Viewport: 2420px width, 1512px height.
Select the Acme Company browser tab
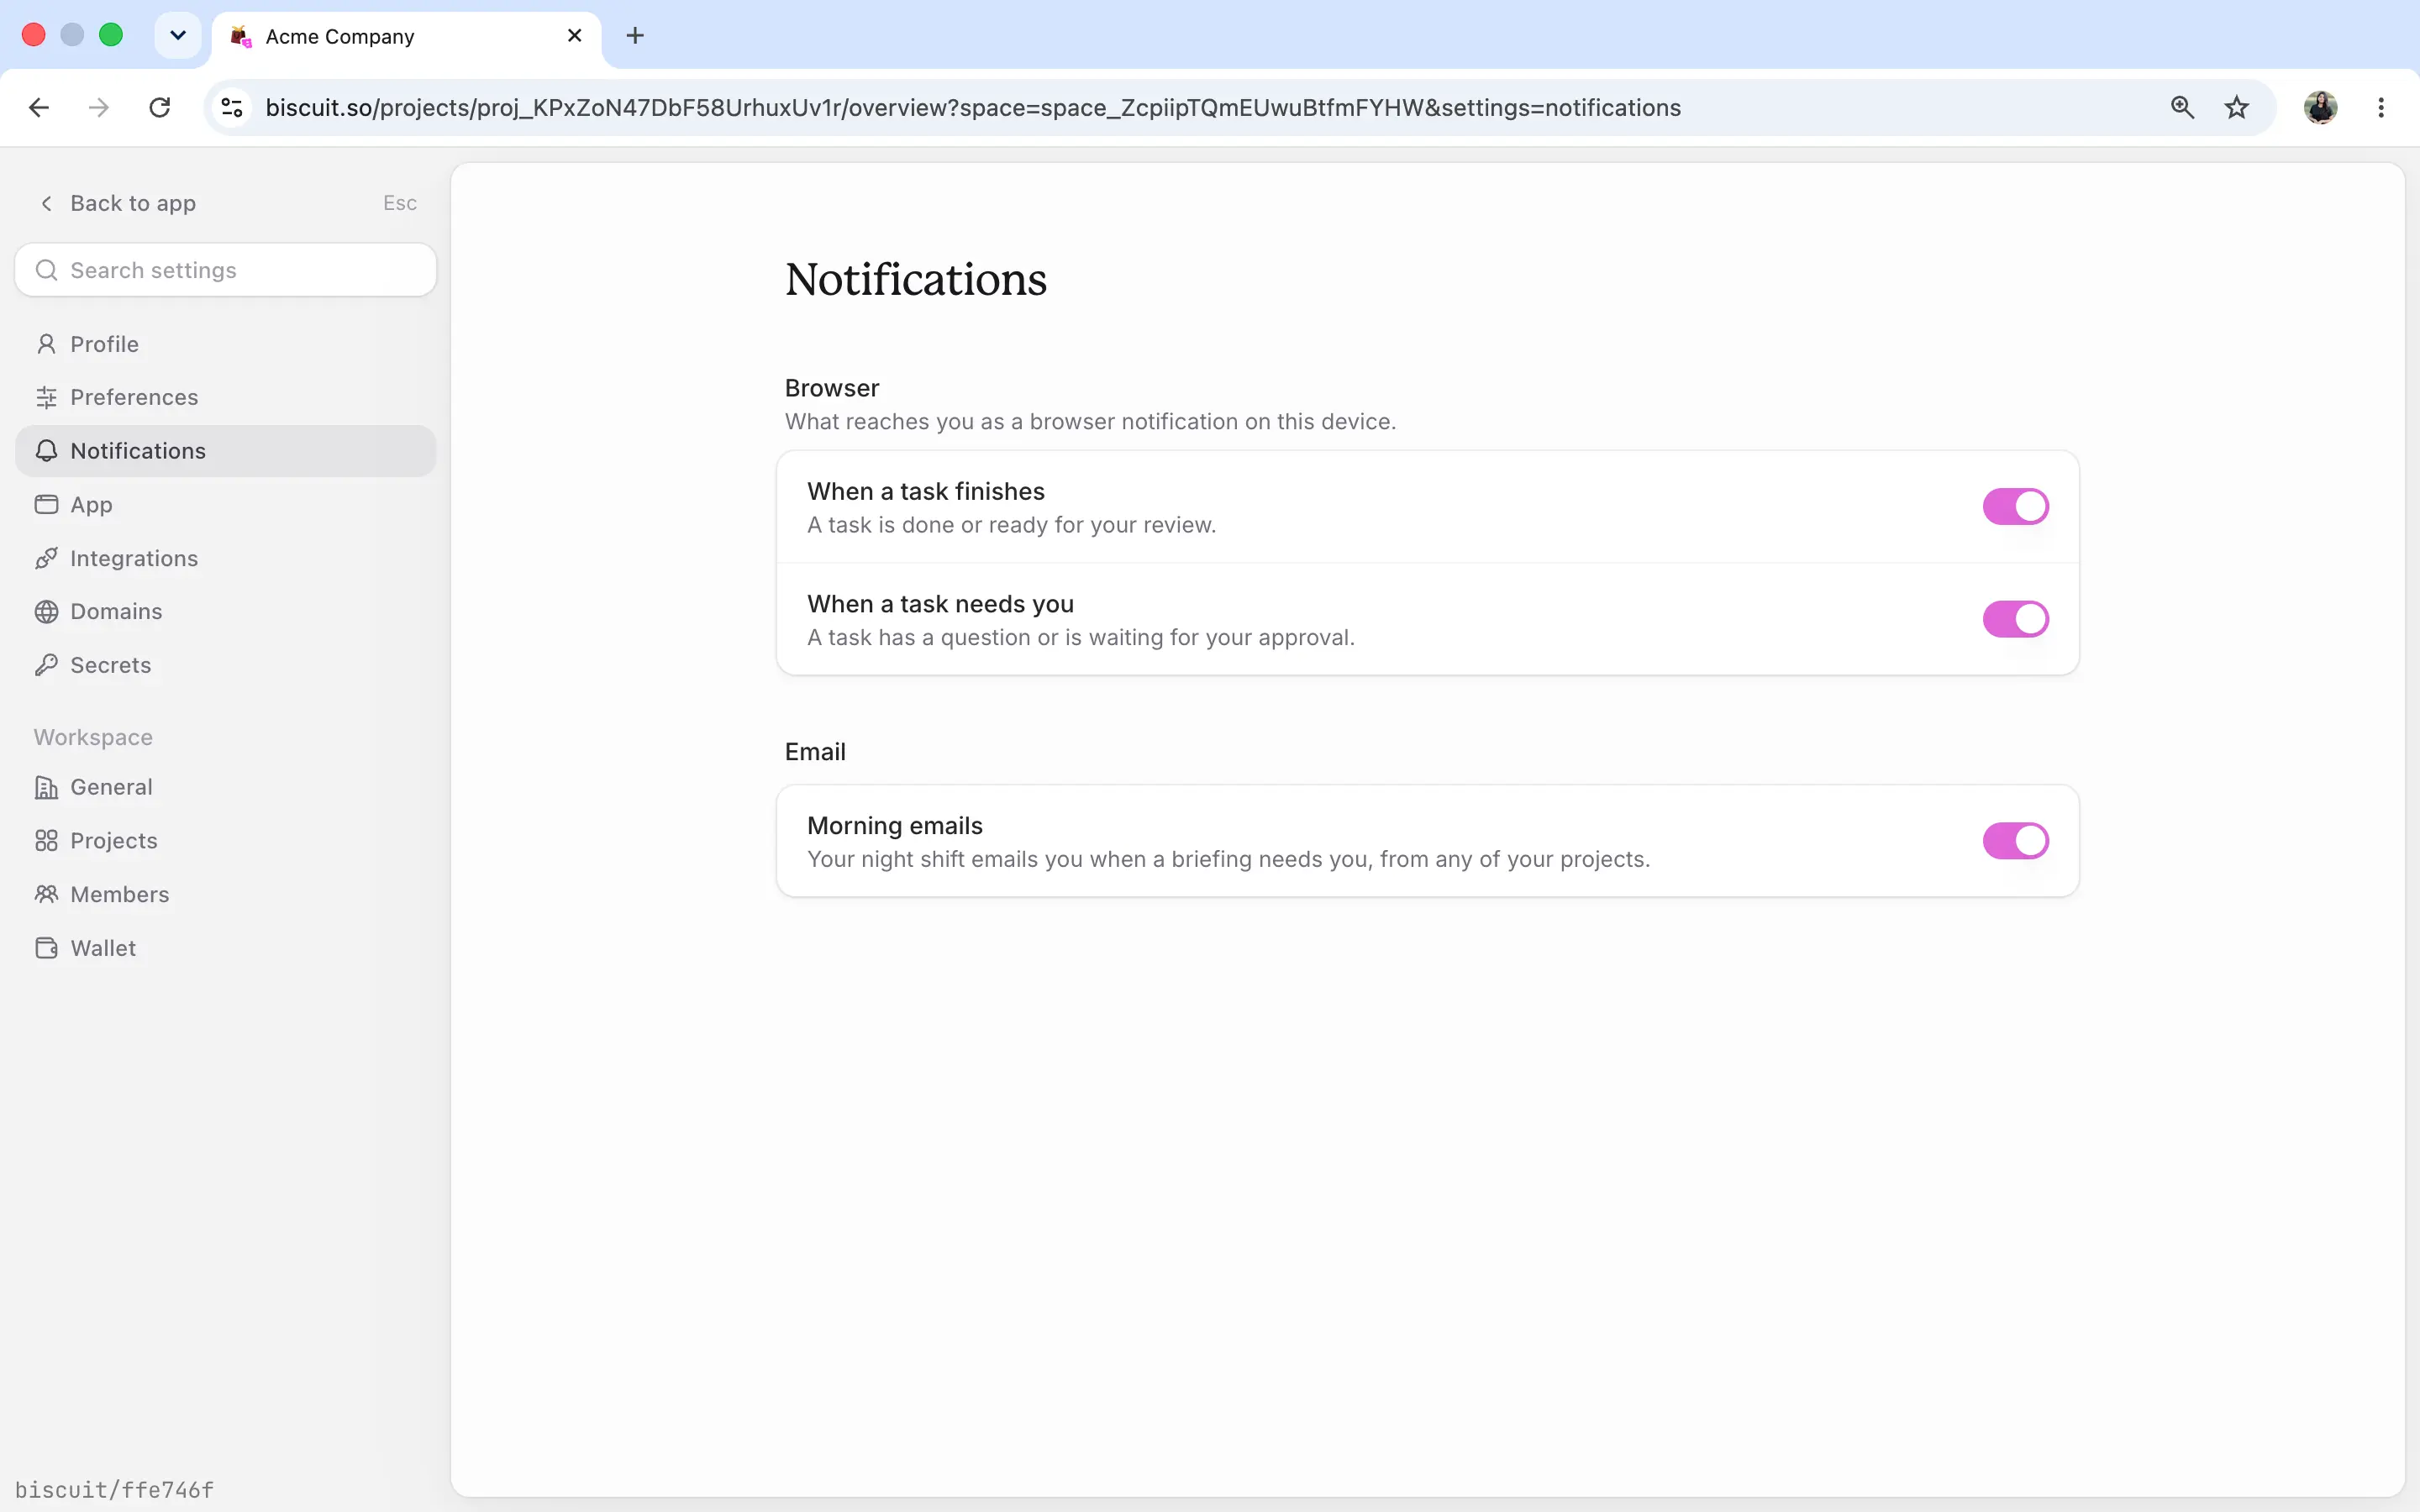(407, 37)
